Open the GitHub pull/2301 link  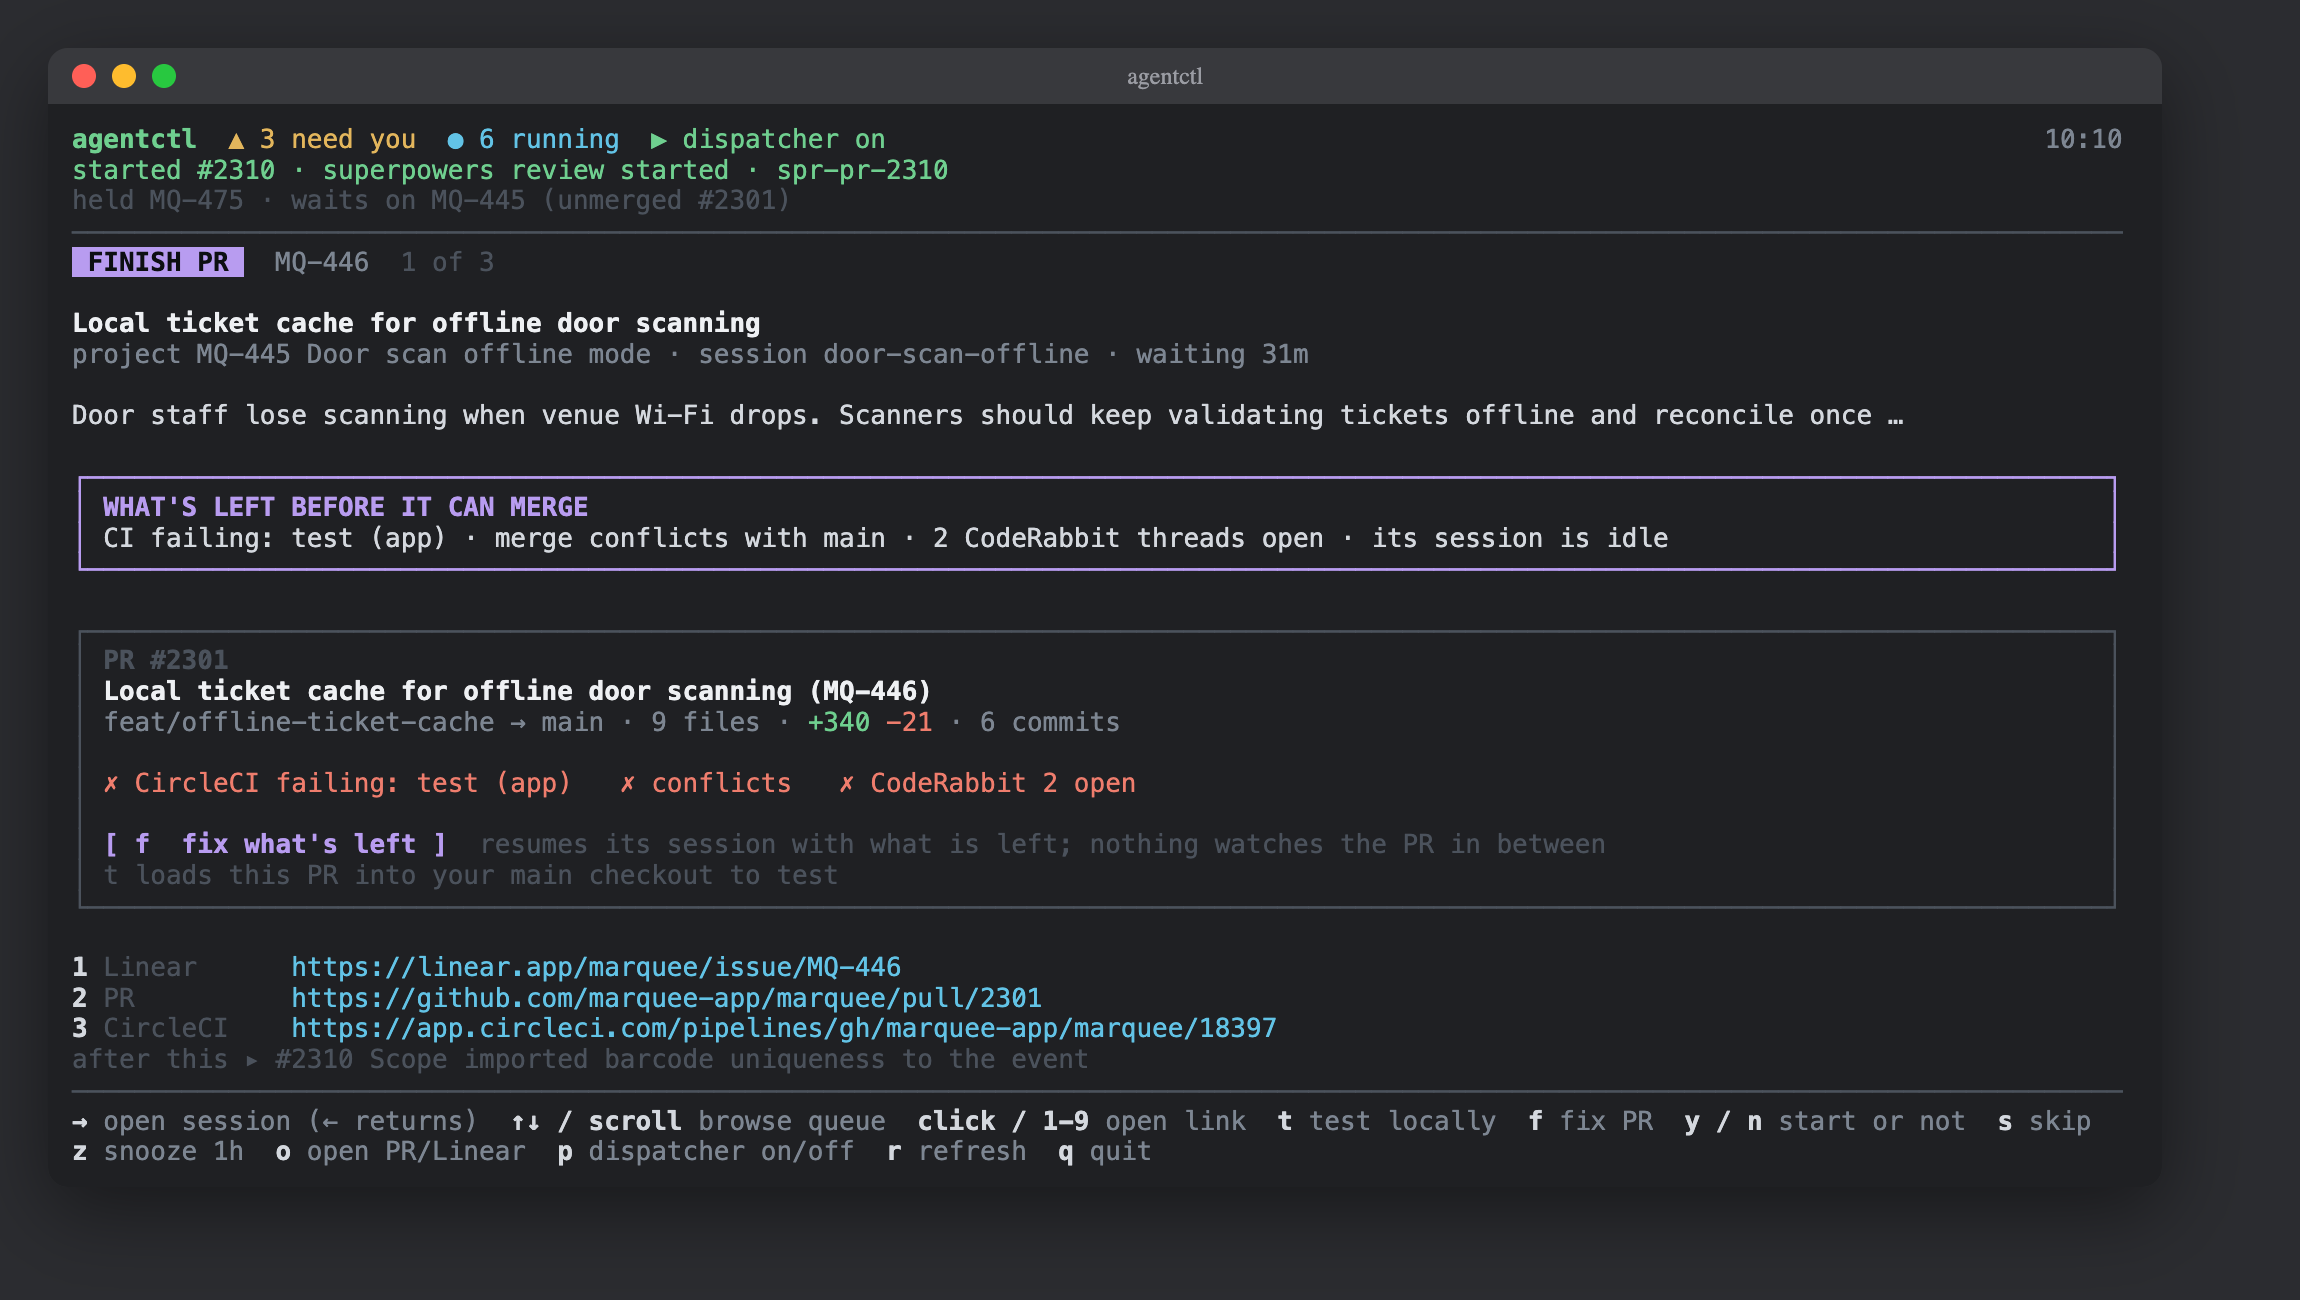click(666, 998)
